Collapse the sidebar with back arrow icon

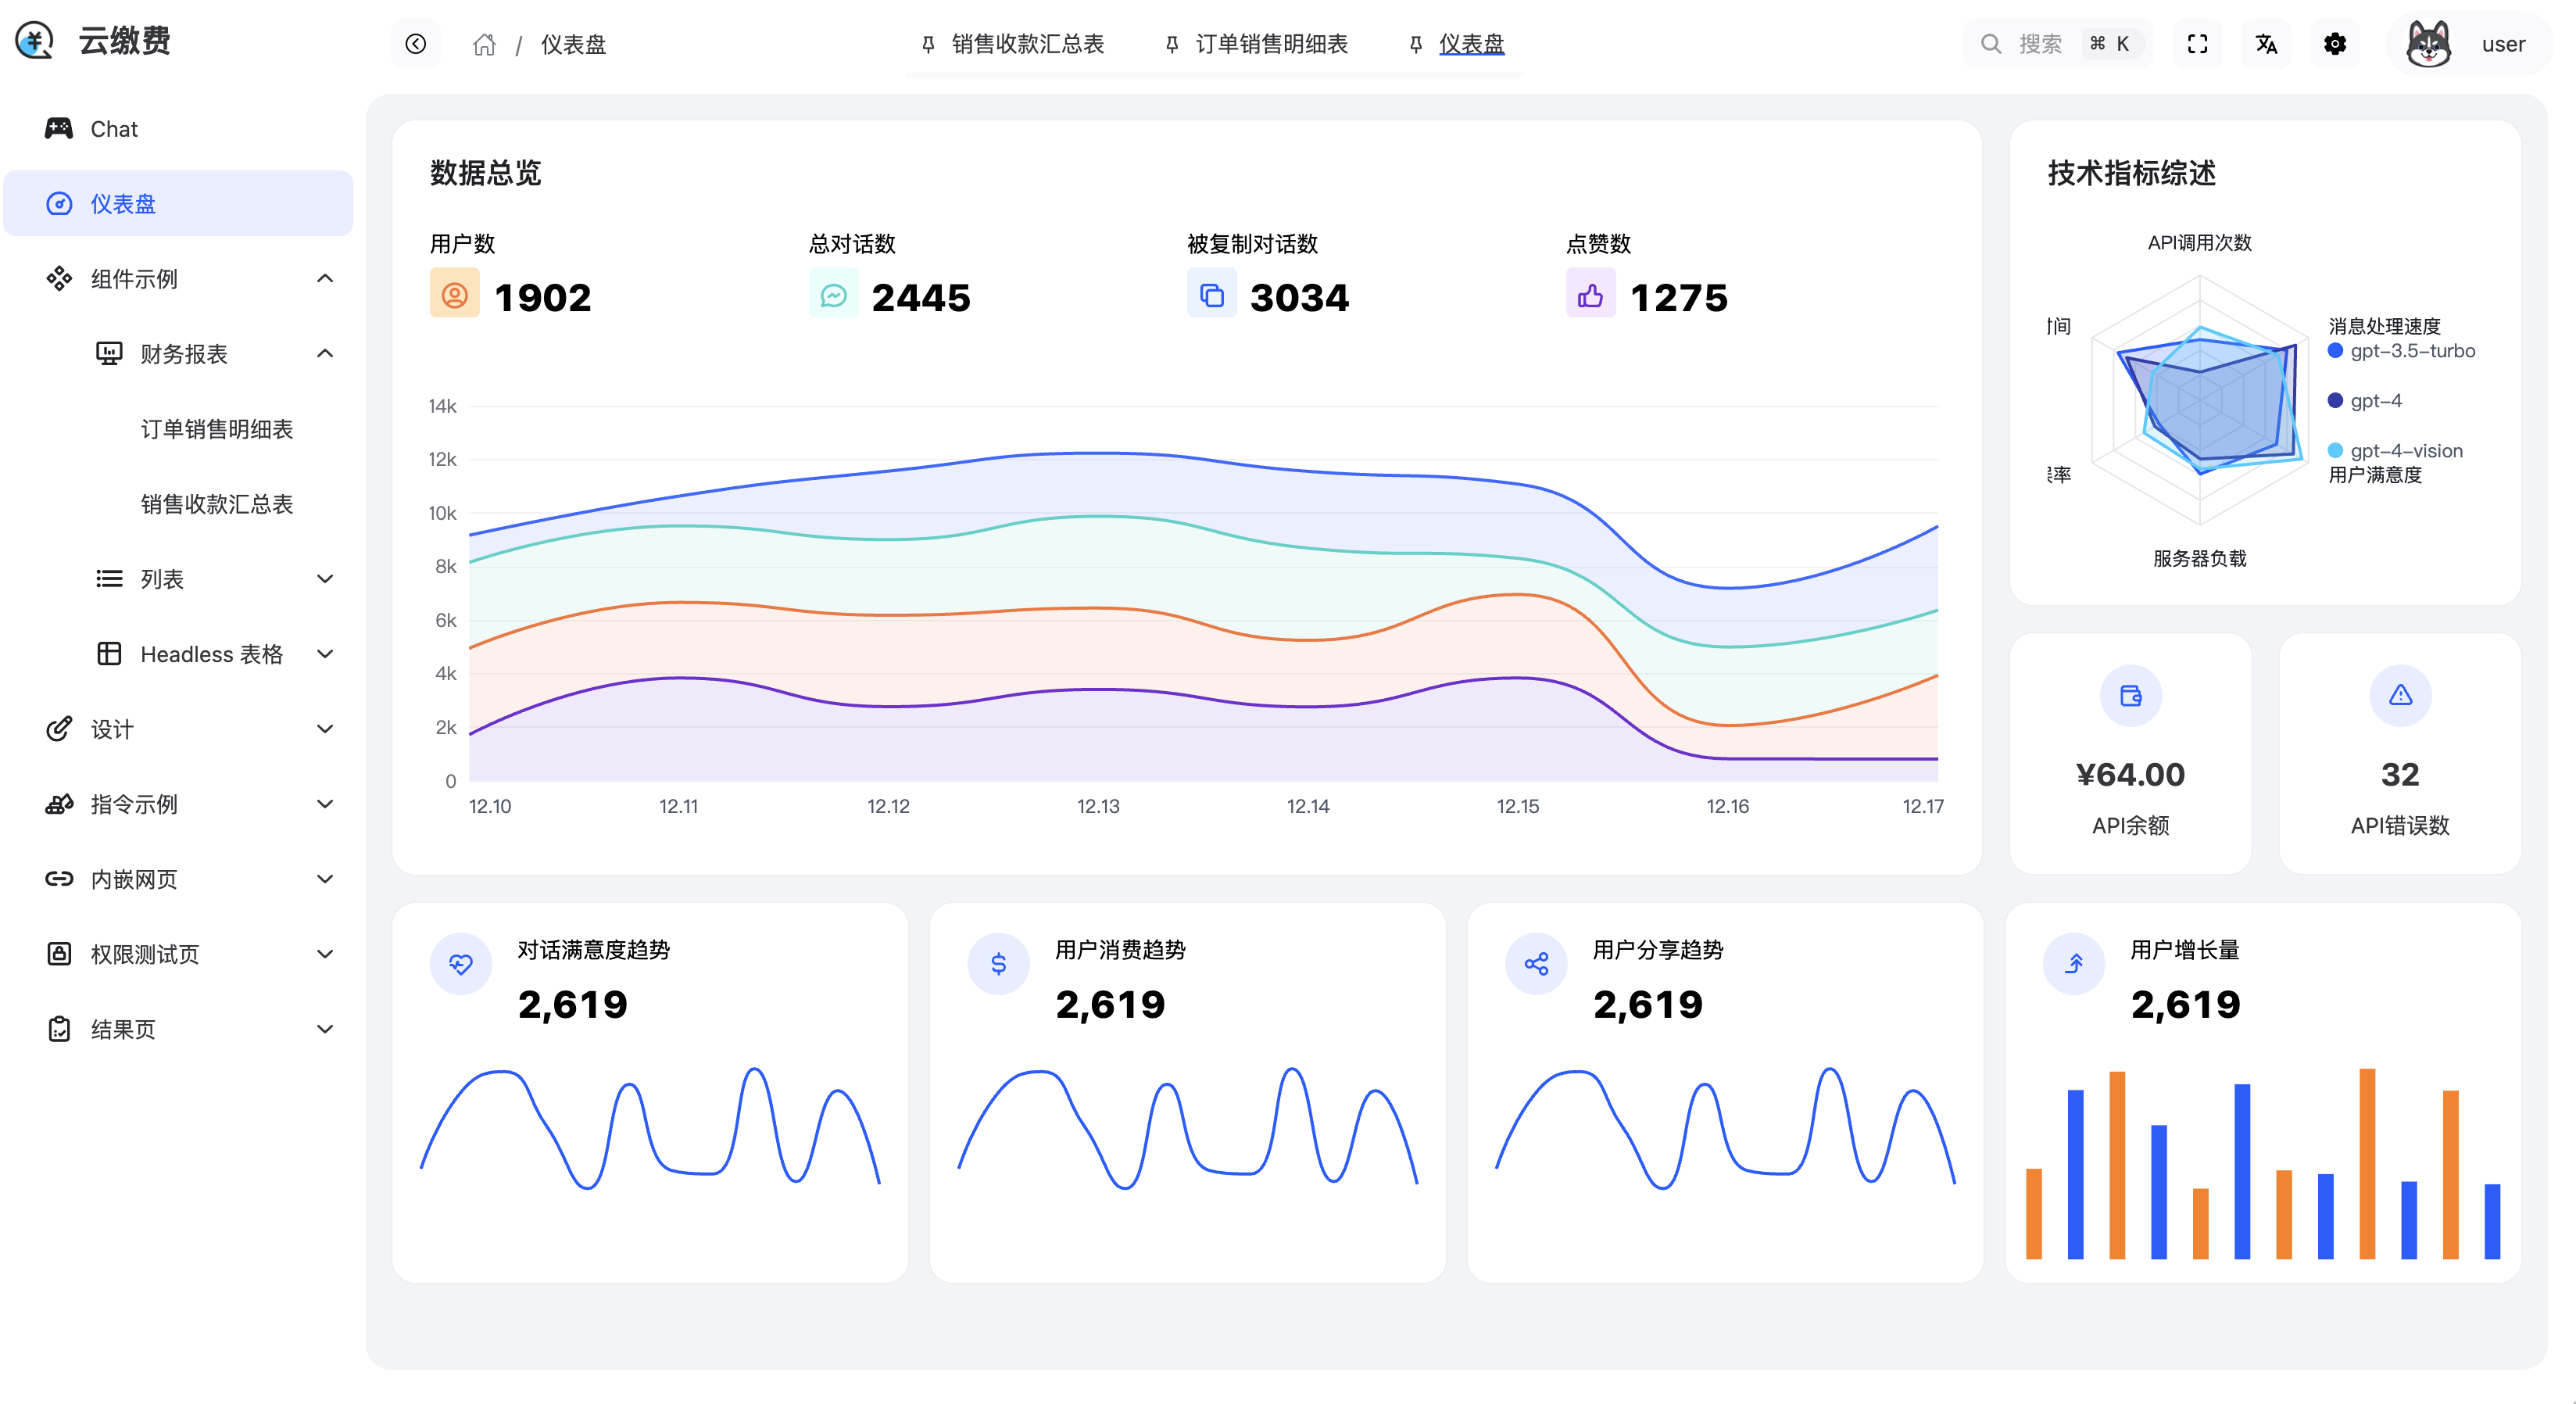416,44
